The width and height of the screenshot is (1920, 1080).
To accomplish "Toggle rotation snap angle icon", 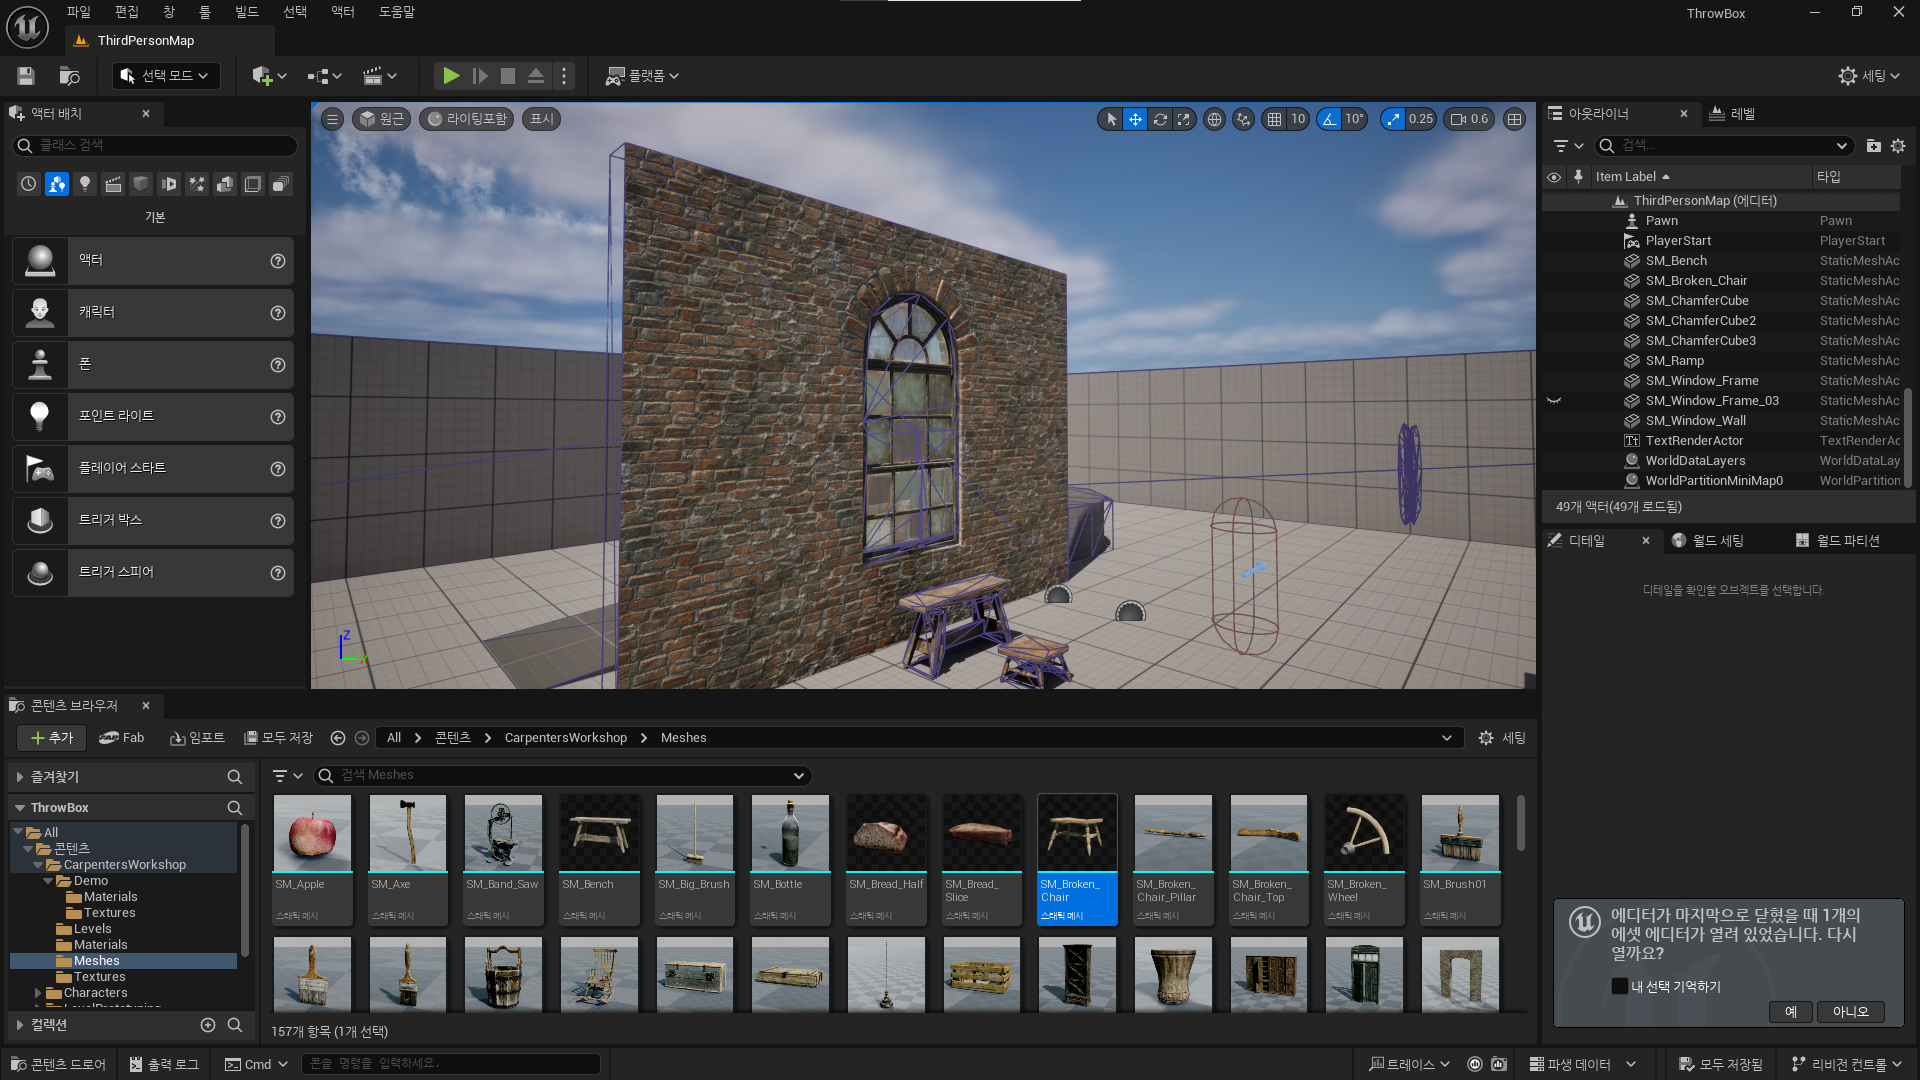I will (x=1329, y=119).
